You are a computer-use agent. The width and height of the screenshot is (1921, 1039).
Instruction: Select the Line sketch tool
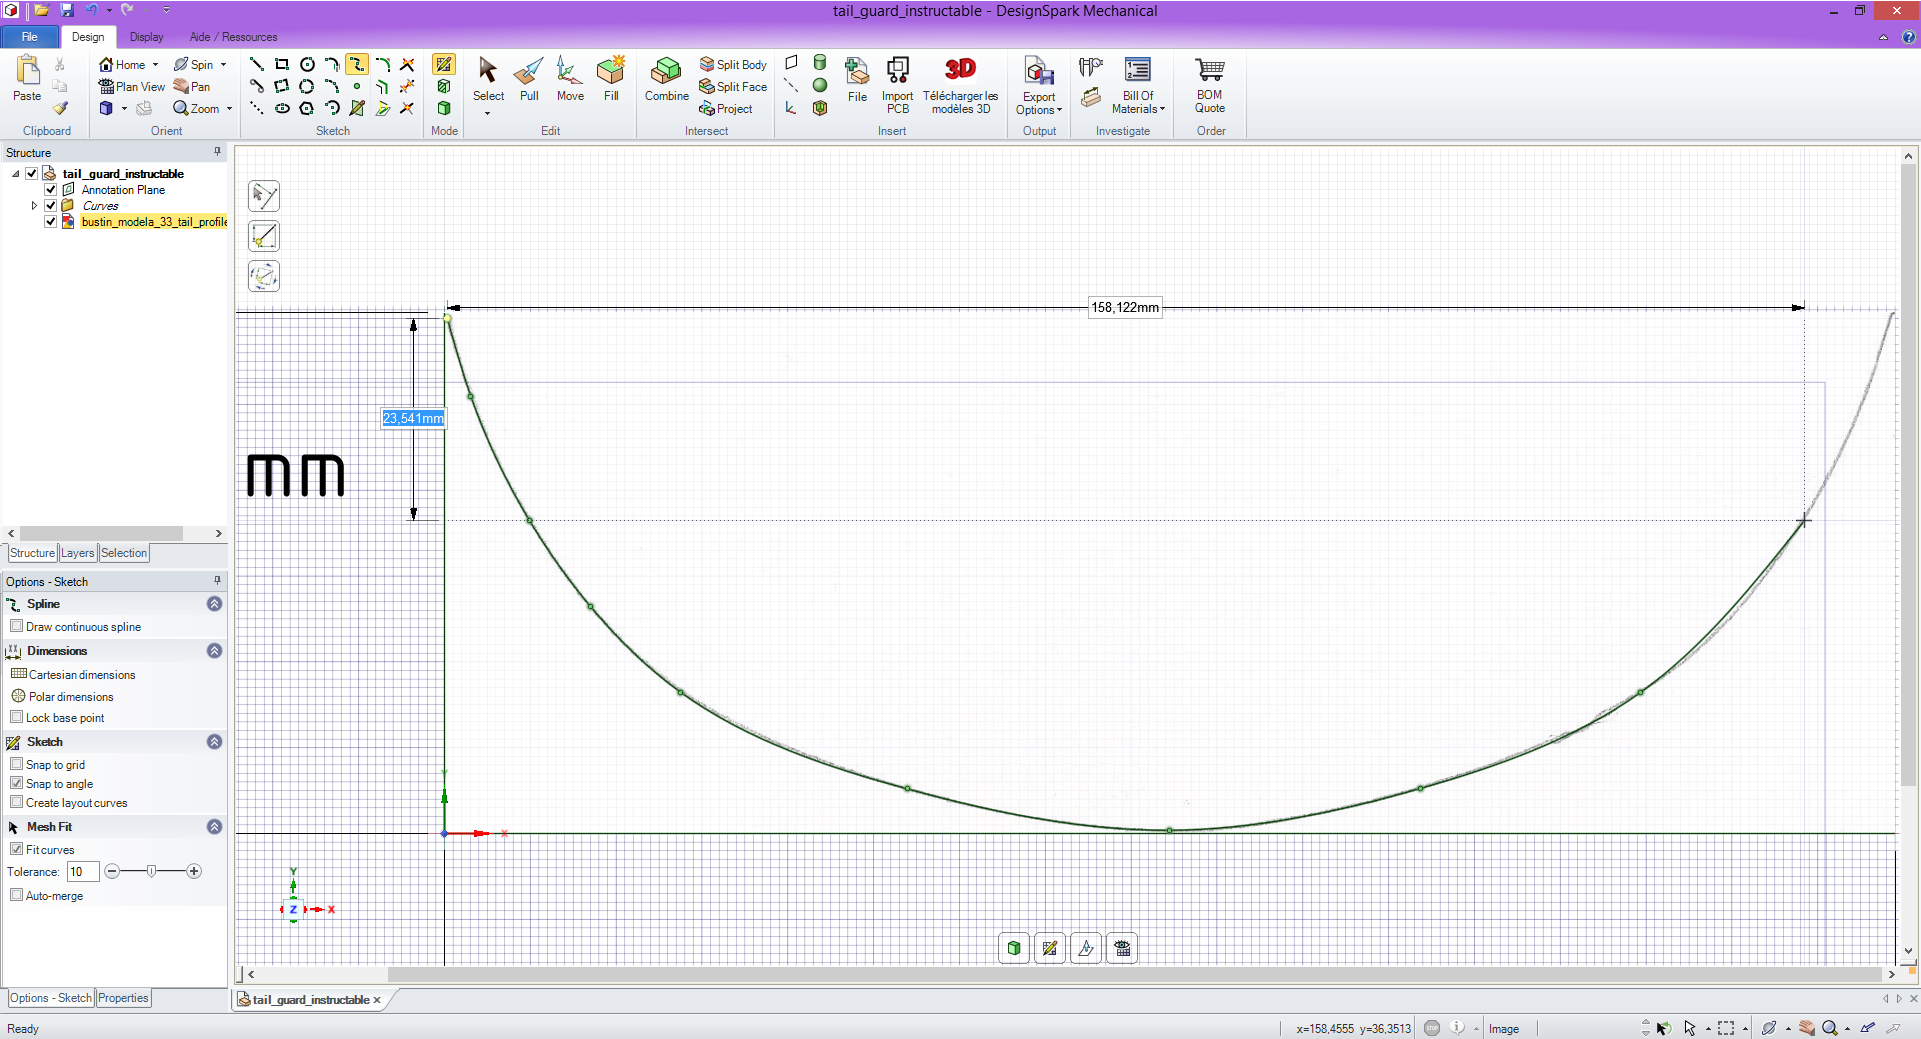click(x=256, y=64)
